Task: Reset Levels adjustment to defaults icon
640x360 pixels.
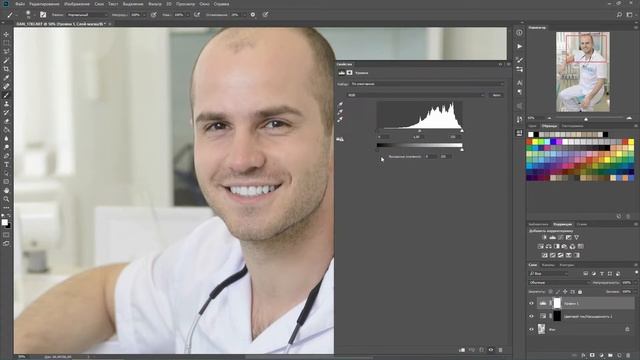Action: (481, 350)
